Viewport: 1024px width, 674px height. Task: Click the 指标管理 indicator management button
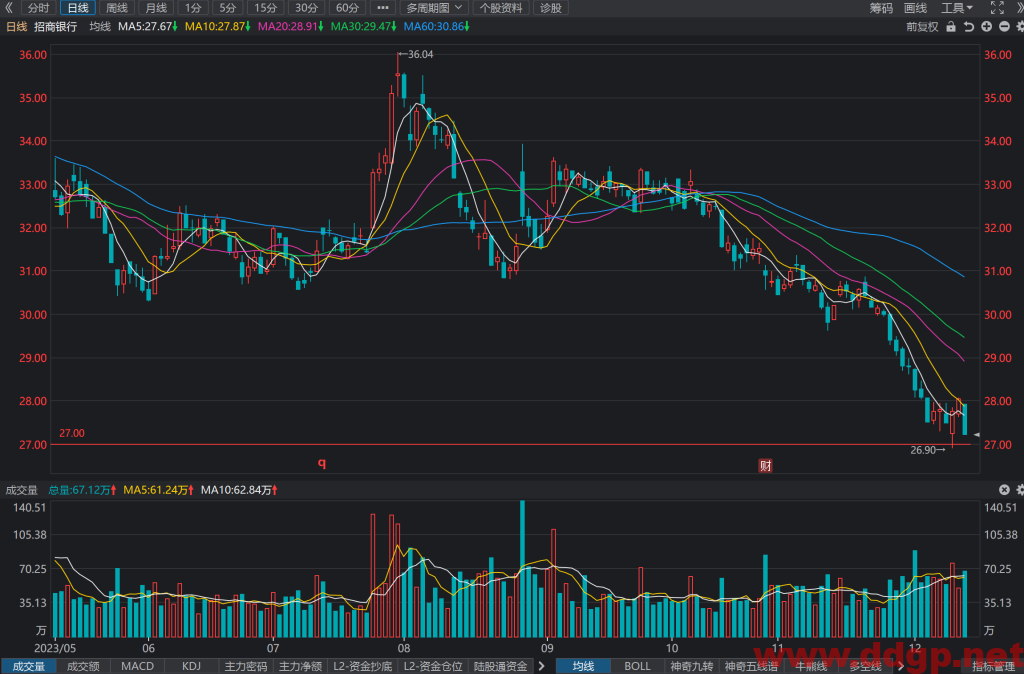pos(992,666)
